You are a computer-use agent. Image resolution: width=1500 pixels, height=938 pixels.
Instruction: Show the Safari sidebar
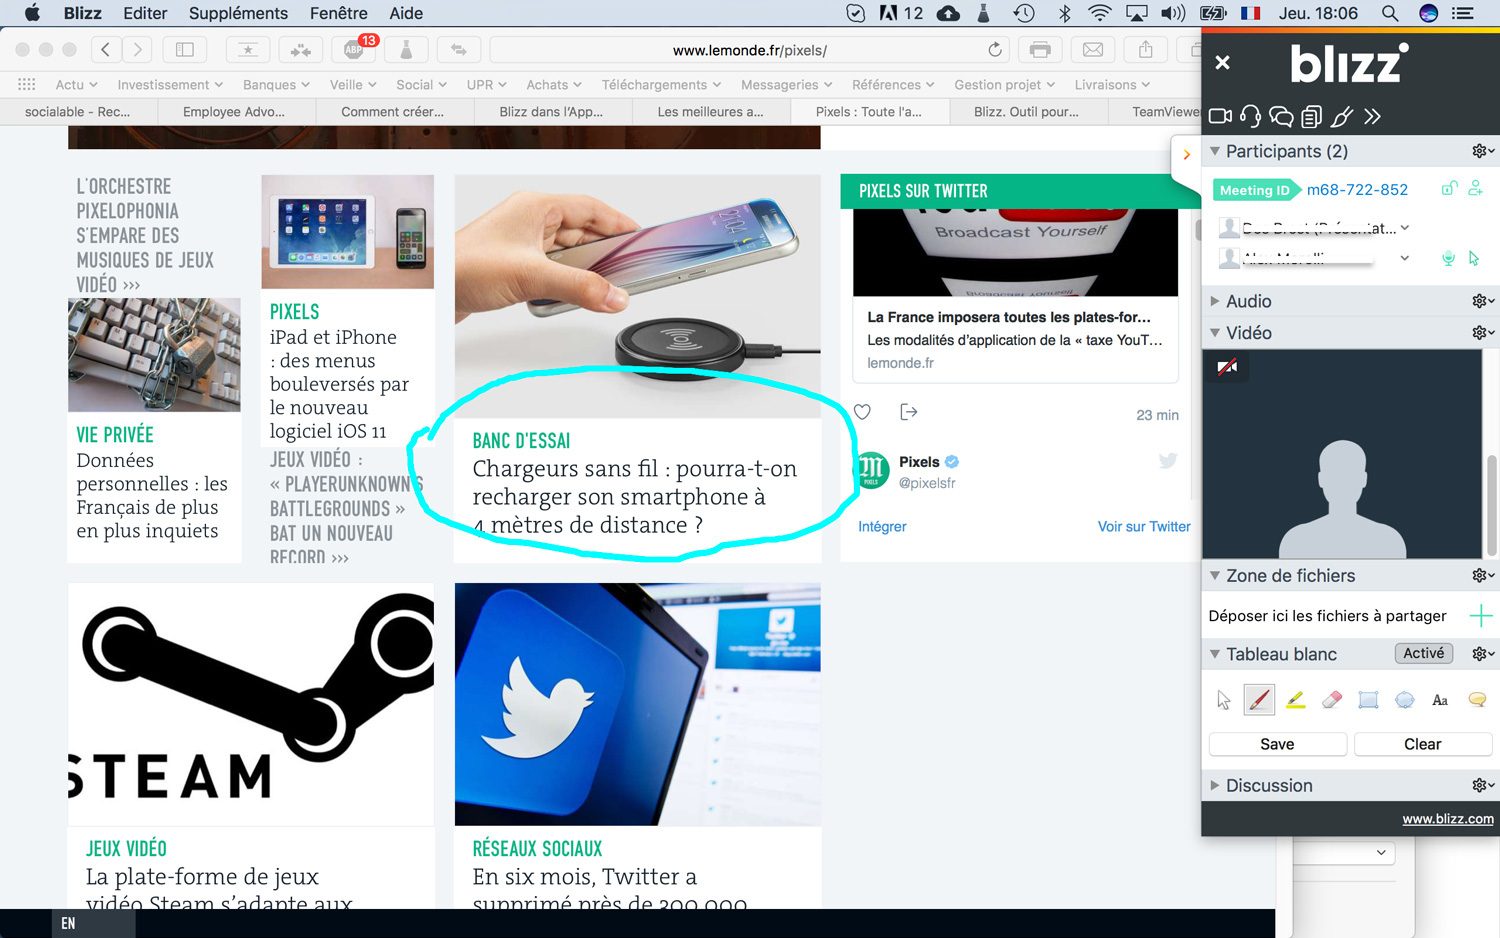184,50
